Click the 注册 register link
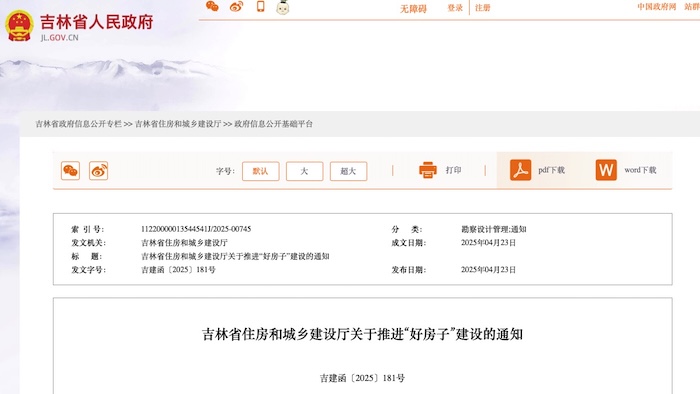700x394 pixels. 483,8
